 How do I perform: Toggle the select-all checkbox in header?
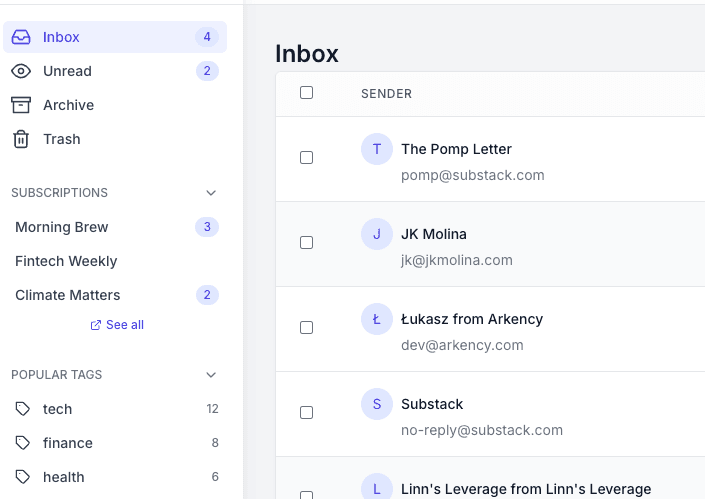point(307,93)
